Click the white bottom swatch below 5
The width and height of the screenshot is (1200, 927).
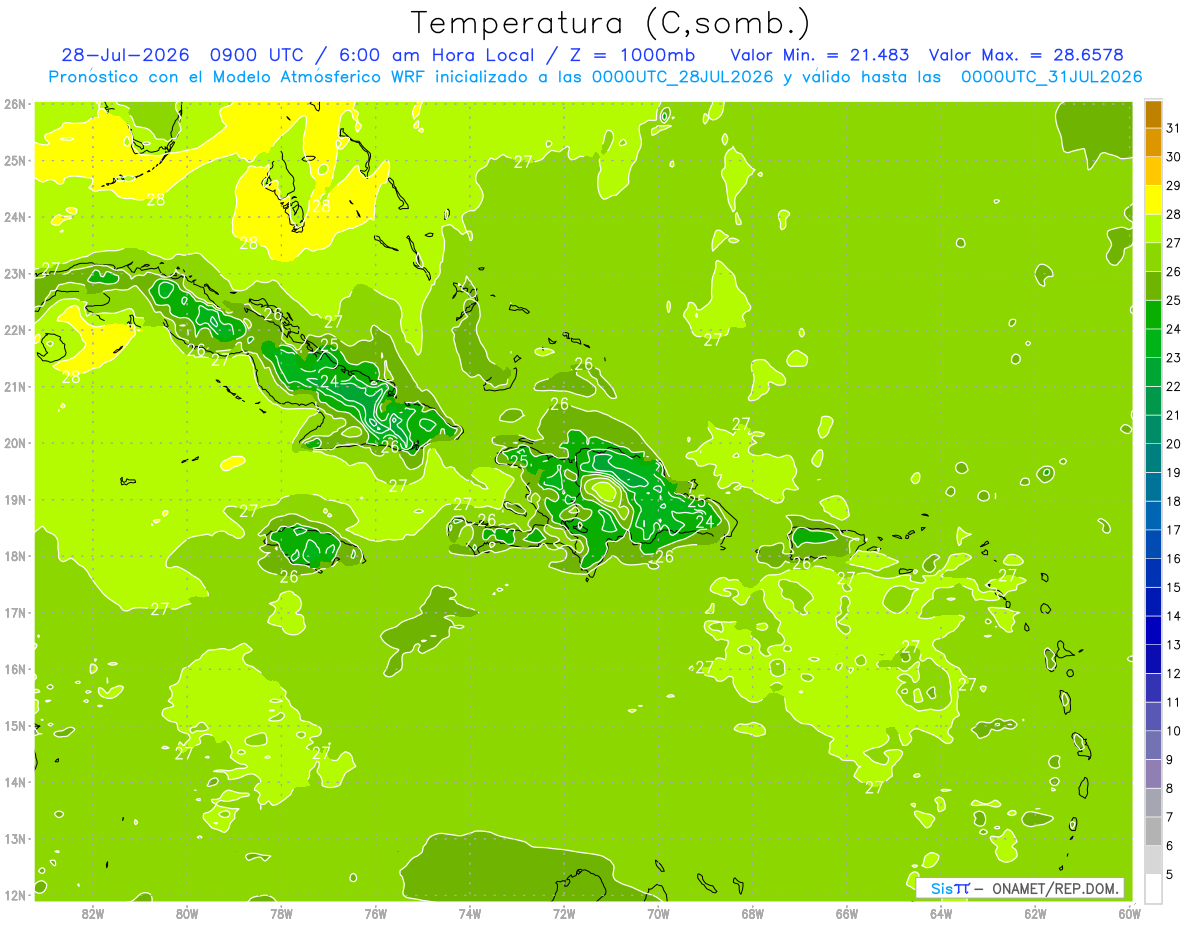click(x=1153, y=888)
